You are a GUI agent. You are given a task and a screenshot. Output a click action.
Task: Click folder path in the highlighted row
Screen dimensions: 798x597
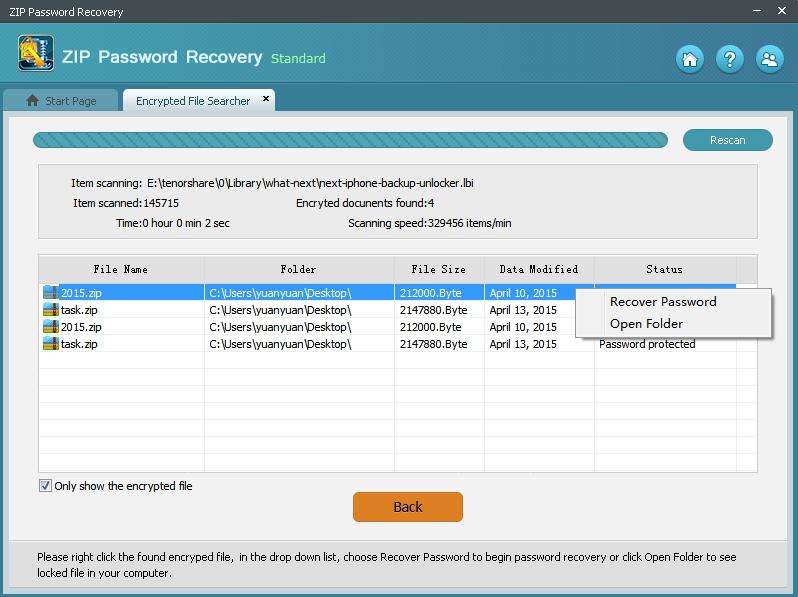click(x=280, y=293)
